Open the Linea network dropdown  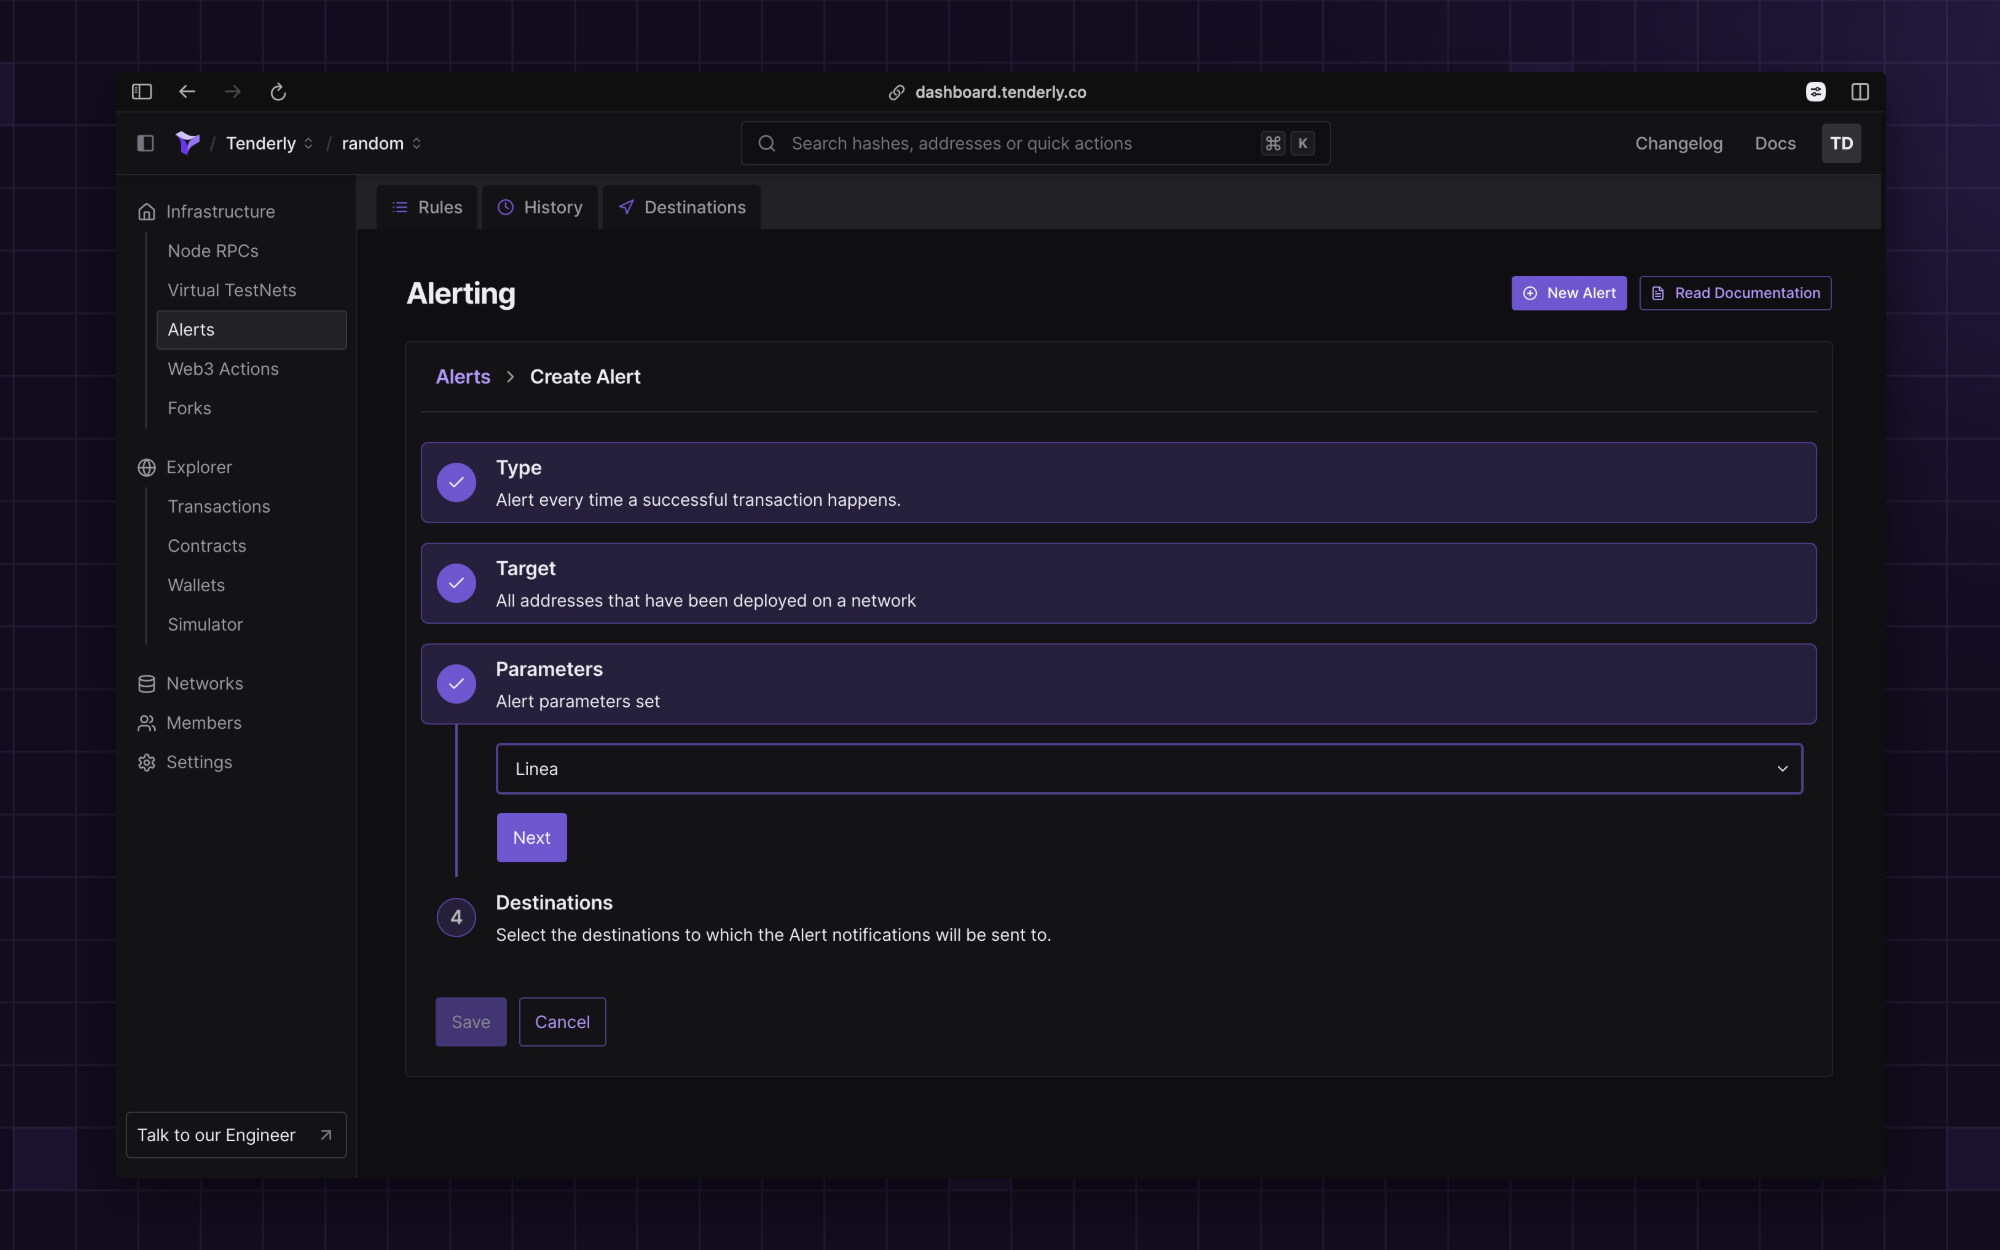tap(1149, 769)
